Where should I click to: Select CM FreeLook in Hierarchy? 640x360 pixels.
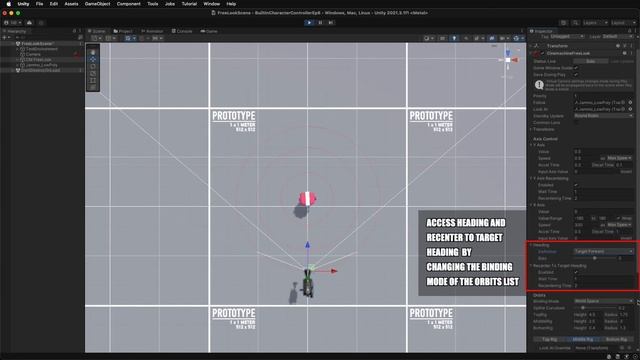pos(38,60)
